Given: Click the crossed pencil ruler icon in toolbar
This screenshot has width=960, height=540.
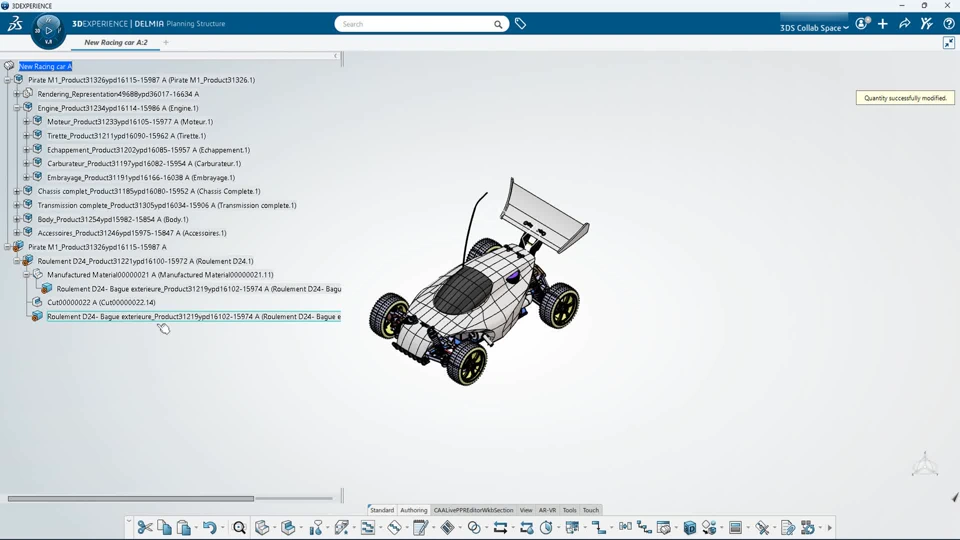Looking at the screenshot, I should [762, 527].
